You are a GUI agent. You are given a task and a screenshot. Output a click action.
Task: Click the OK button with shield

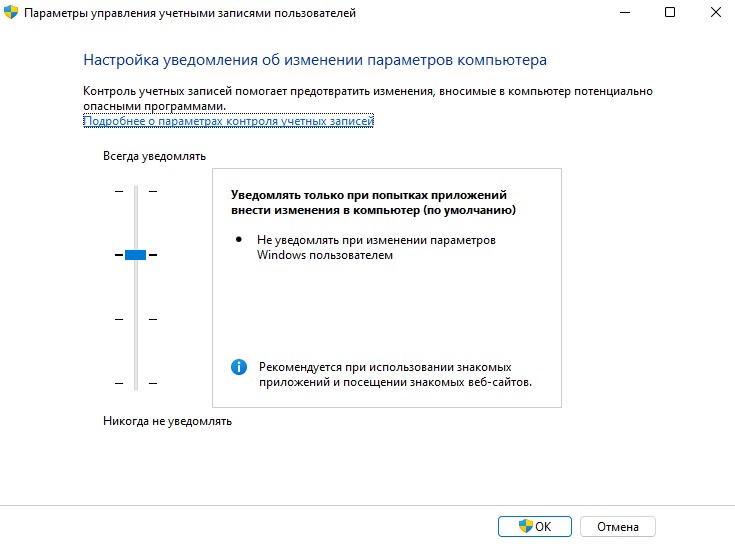coord(534,527)
